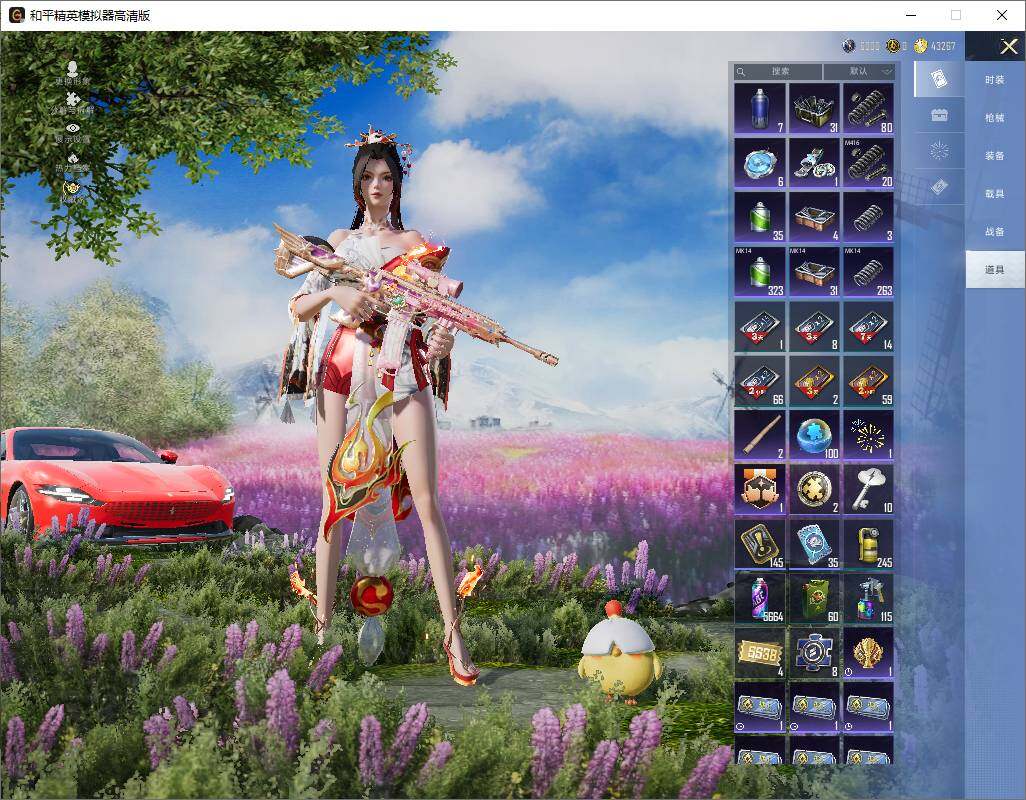Click the 热力 flame icon on left sidebar
The width and height of the screenshot is (1026, 800).
[x=72, y=157]
